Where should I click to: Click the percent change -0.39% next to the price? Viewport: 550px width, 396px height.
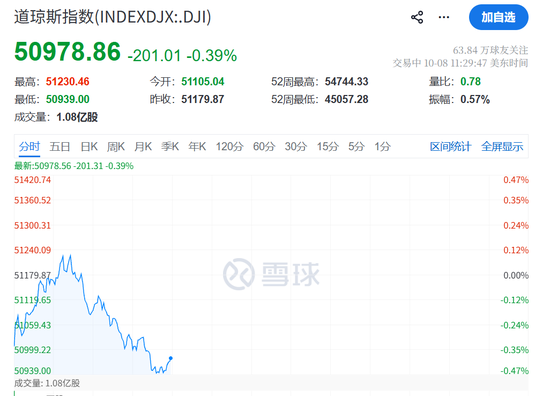(212, 55)
